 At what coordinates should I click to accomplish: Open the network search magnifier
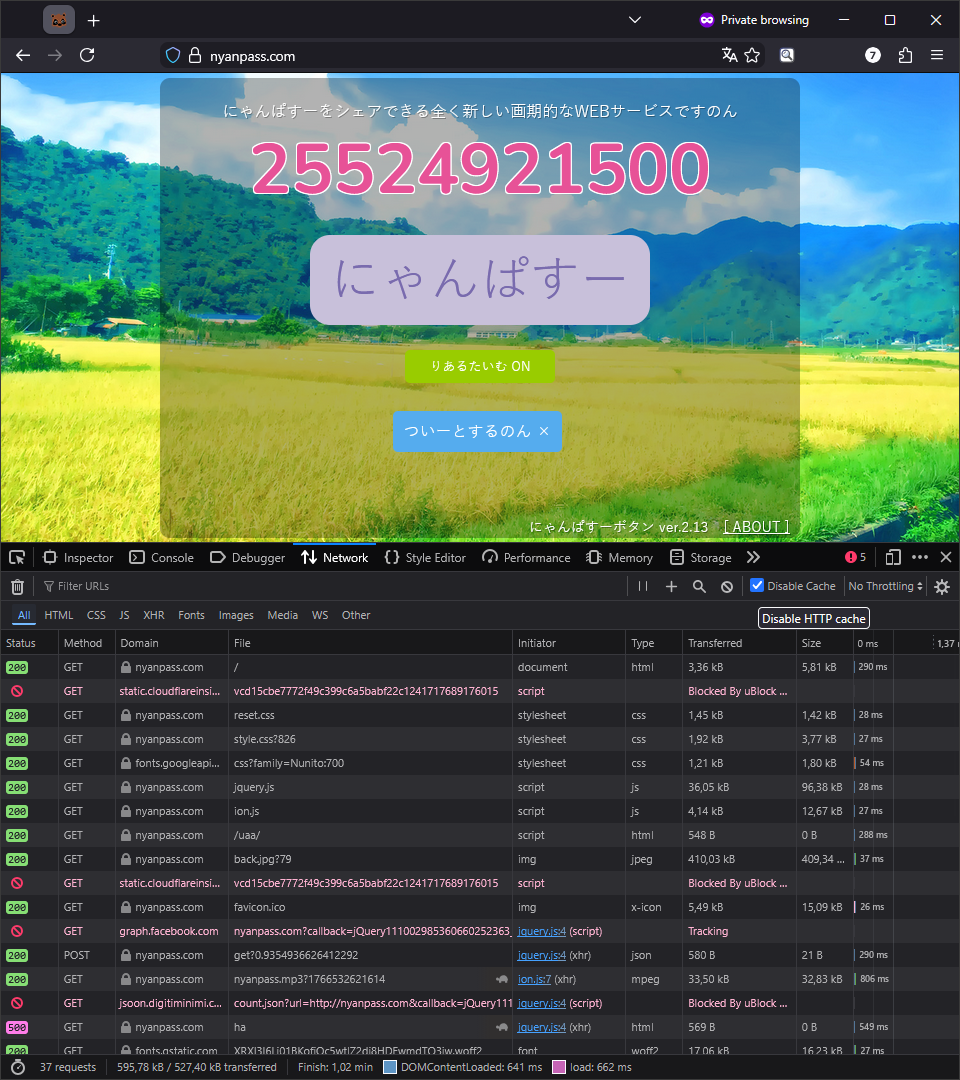click(699, 586)
